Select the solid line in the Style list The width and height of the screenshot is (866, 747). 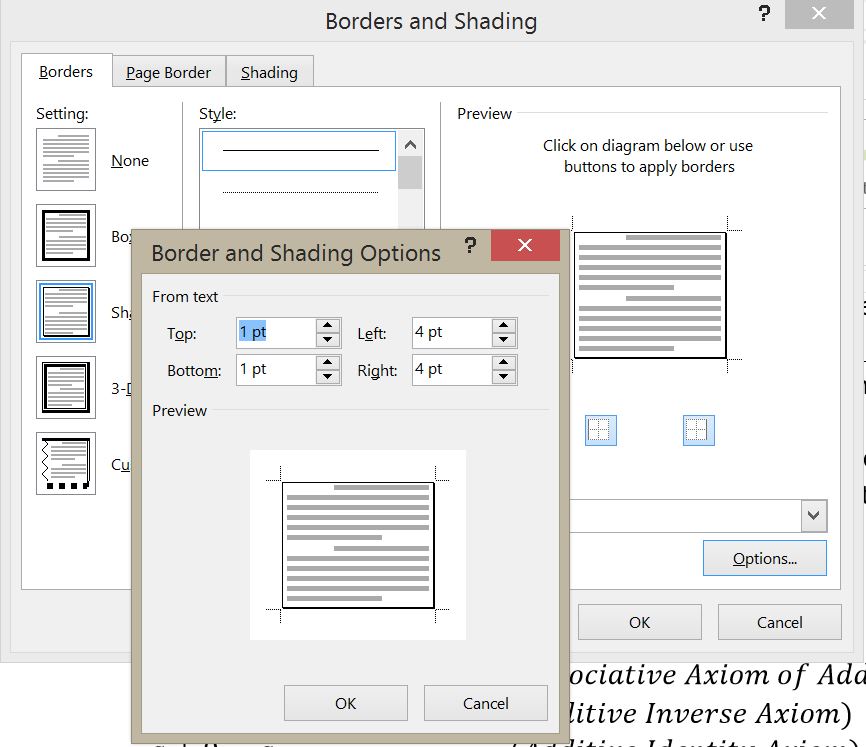tap(297, 150)
